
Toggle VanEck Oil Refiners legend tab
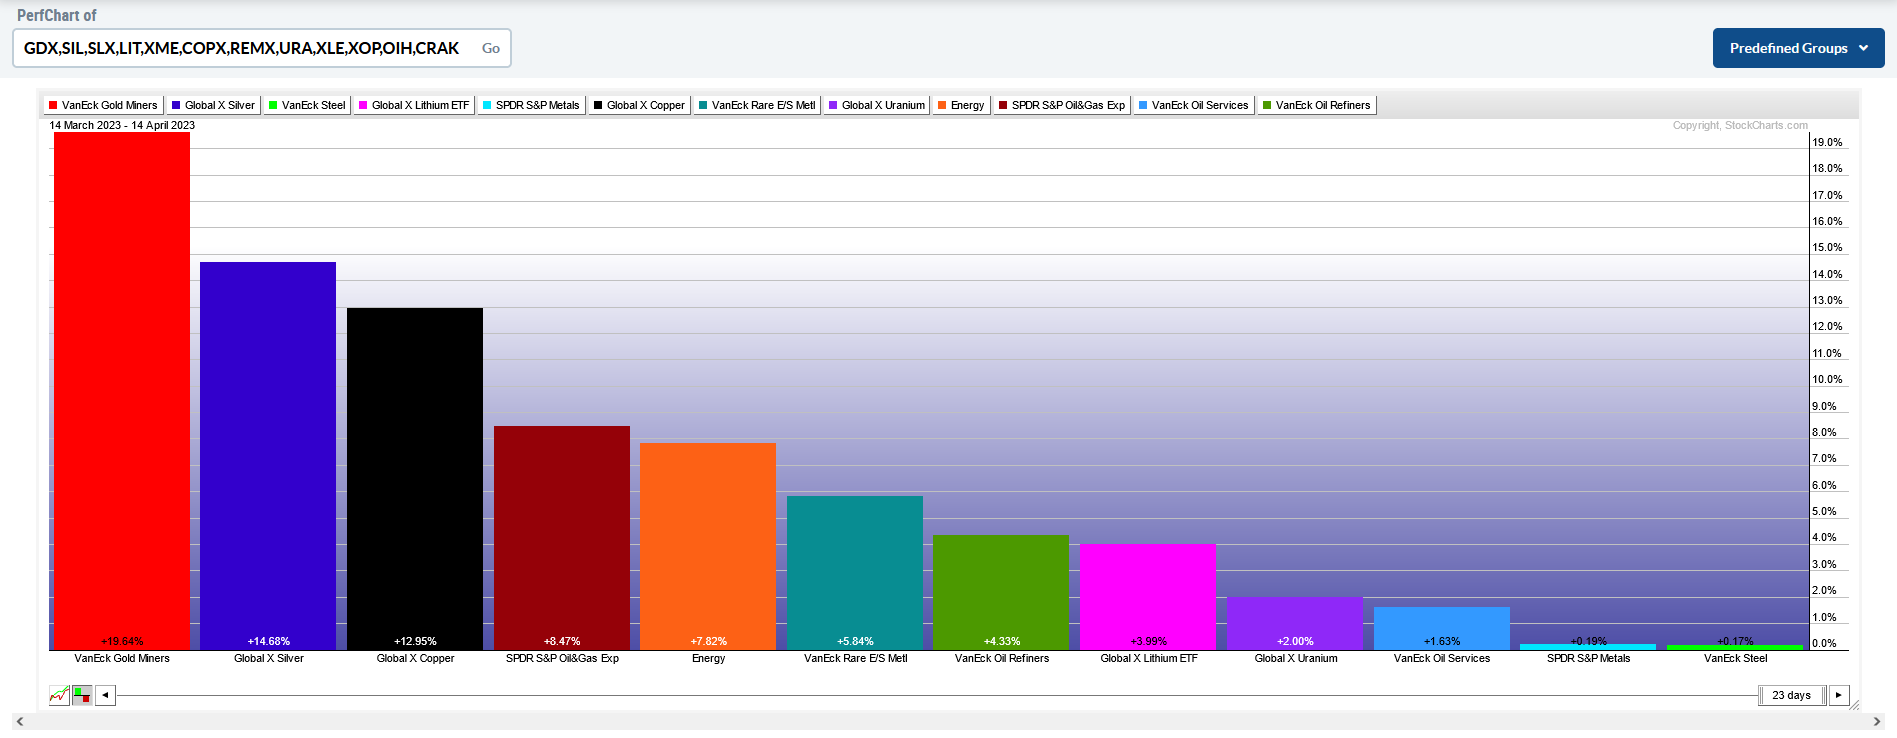pos(1317,105)
